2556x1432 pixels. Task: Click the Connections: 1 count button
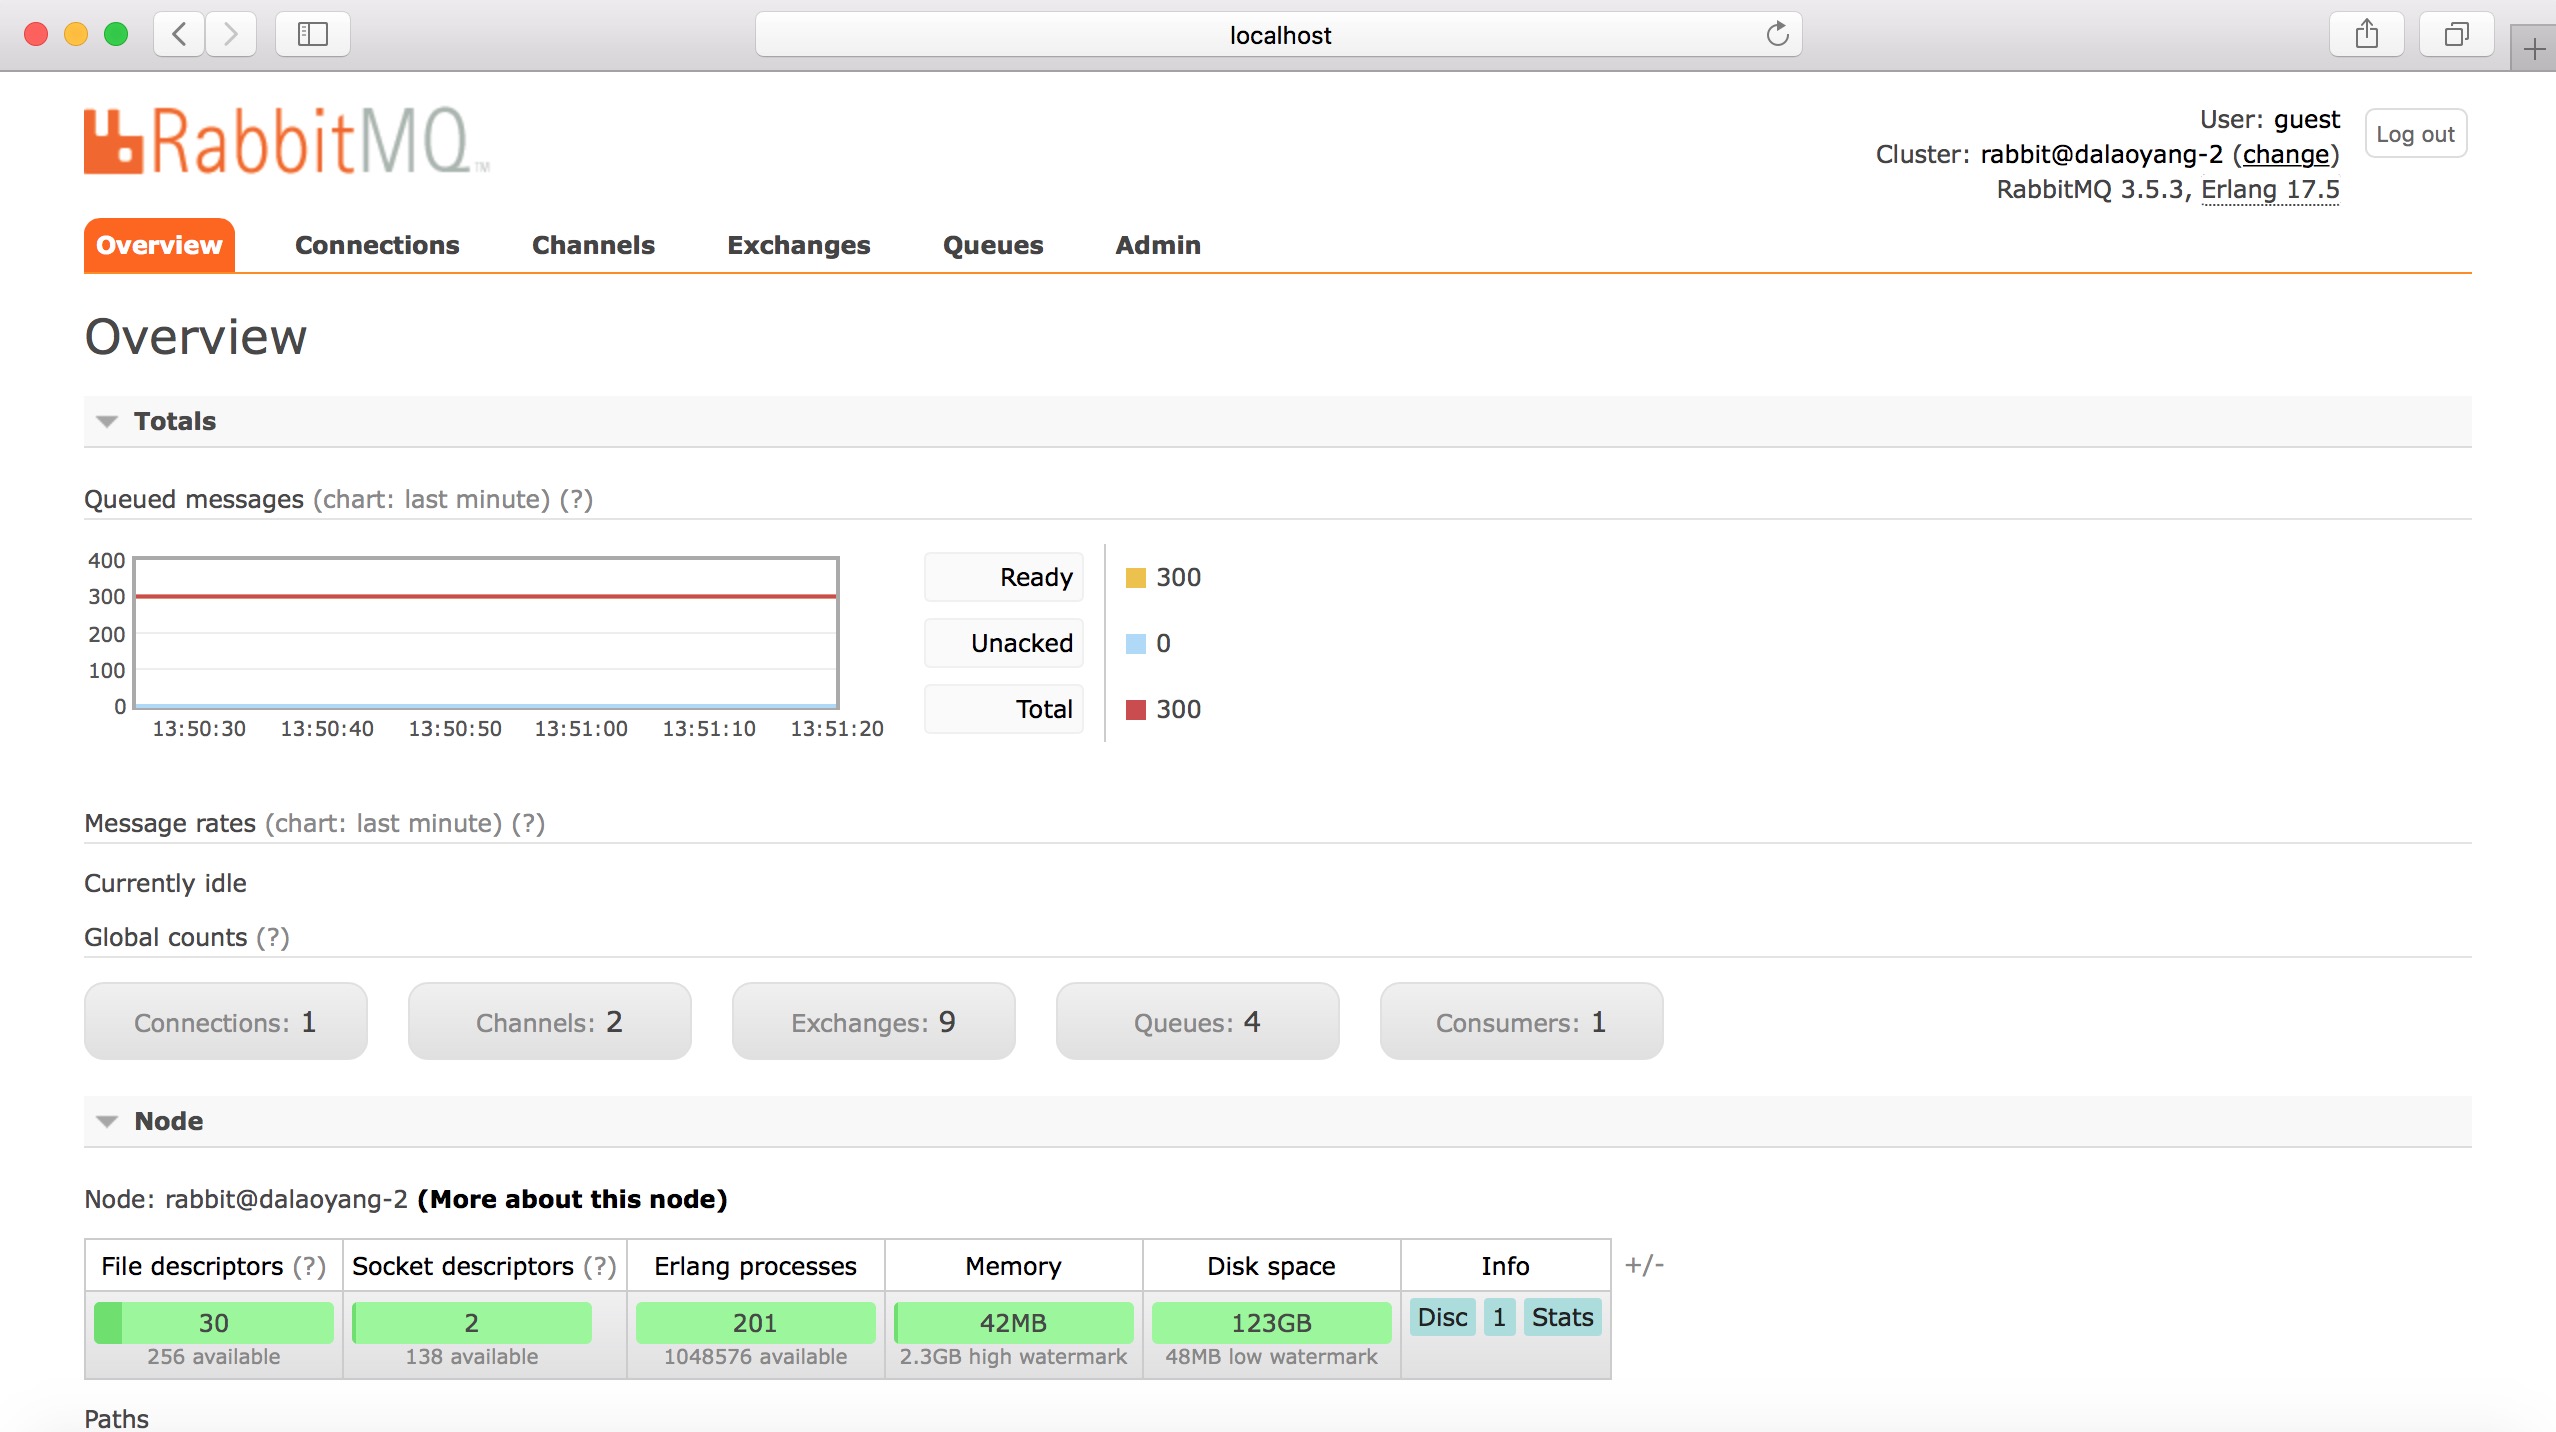tap(226, 1022)
